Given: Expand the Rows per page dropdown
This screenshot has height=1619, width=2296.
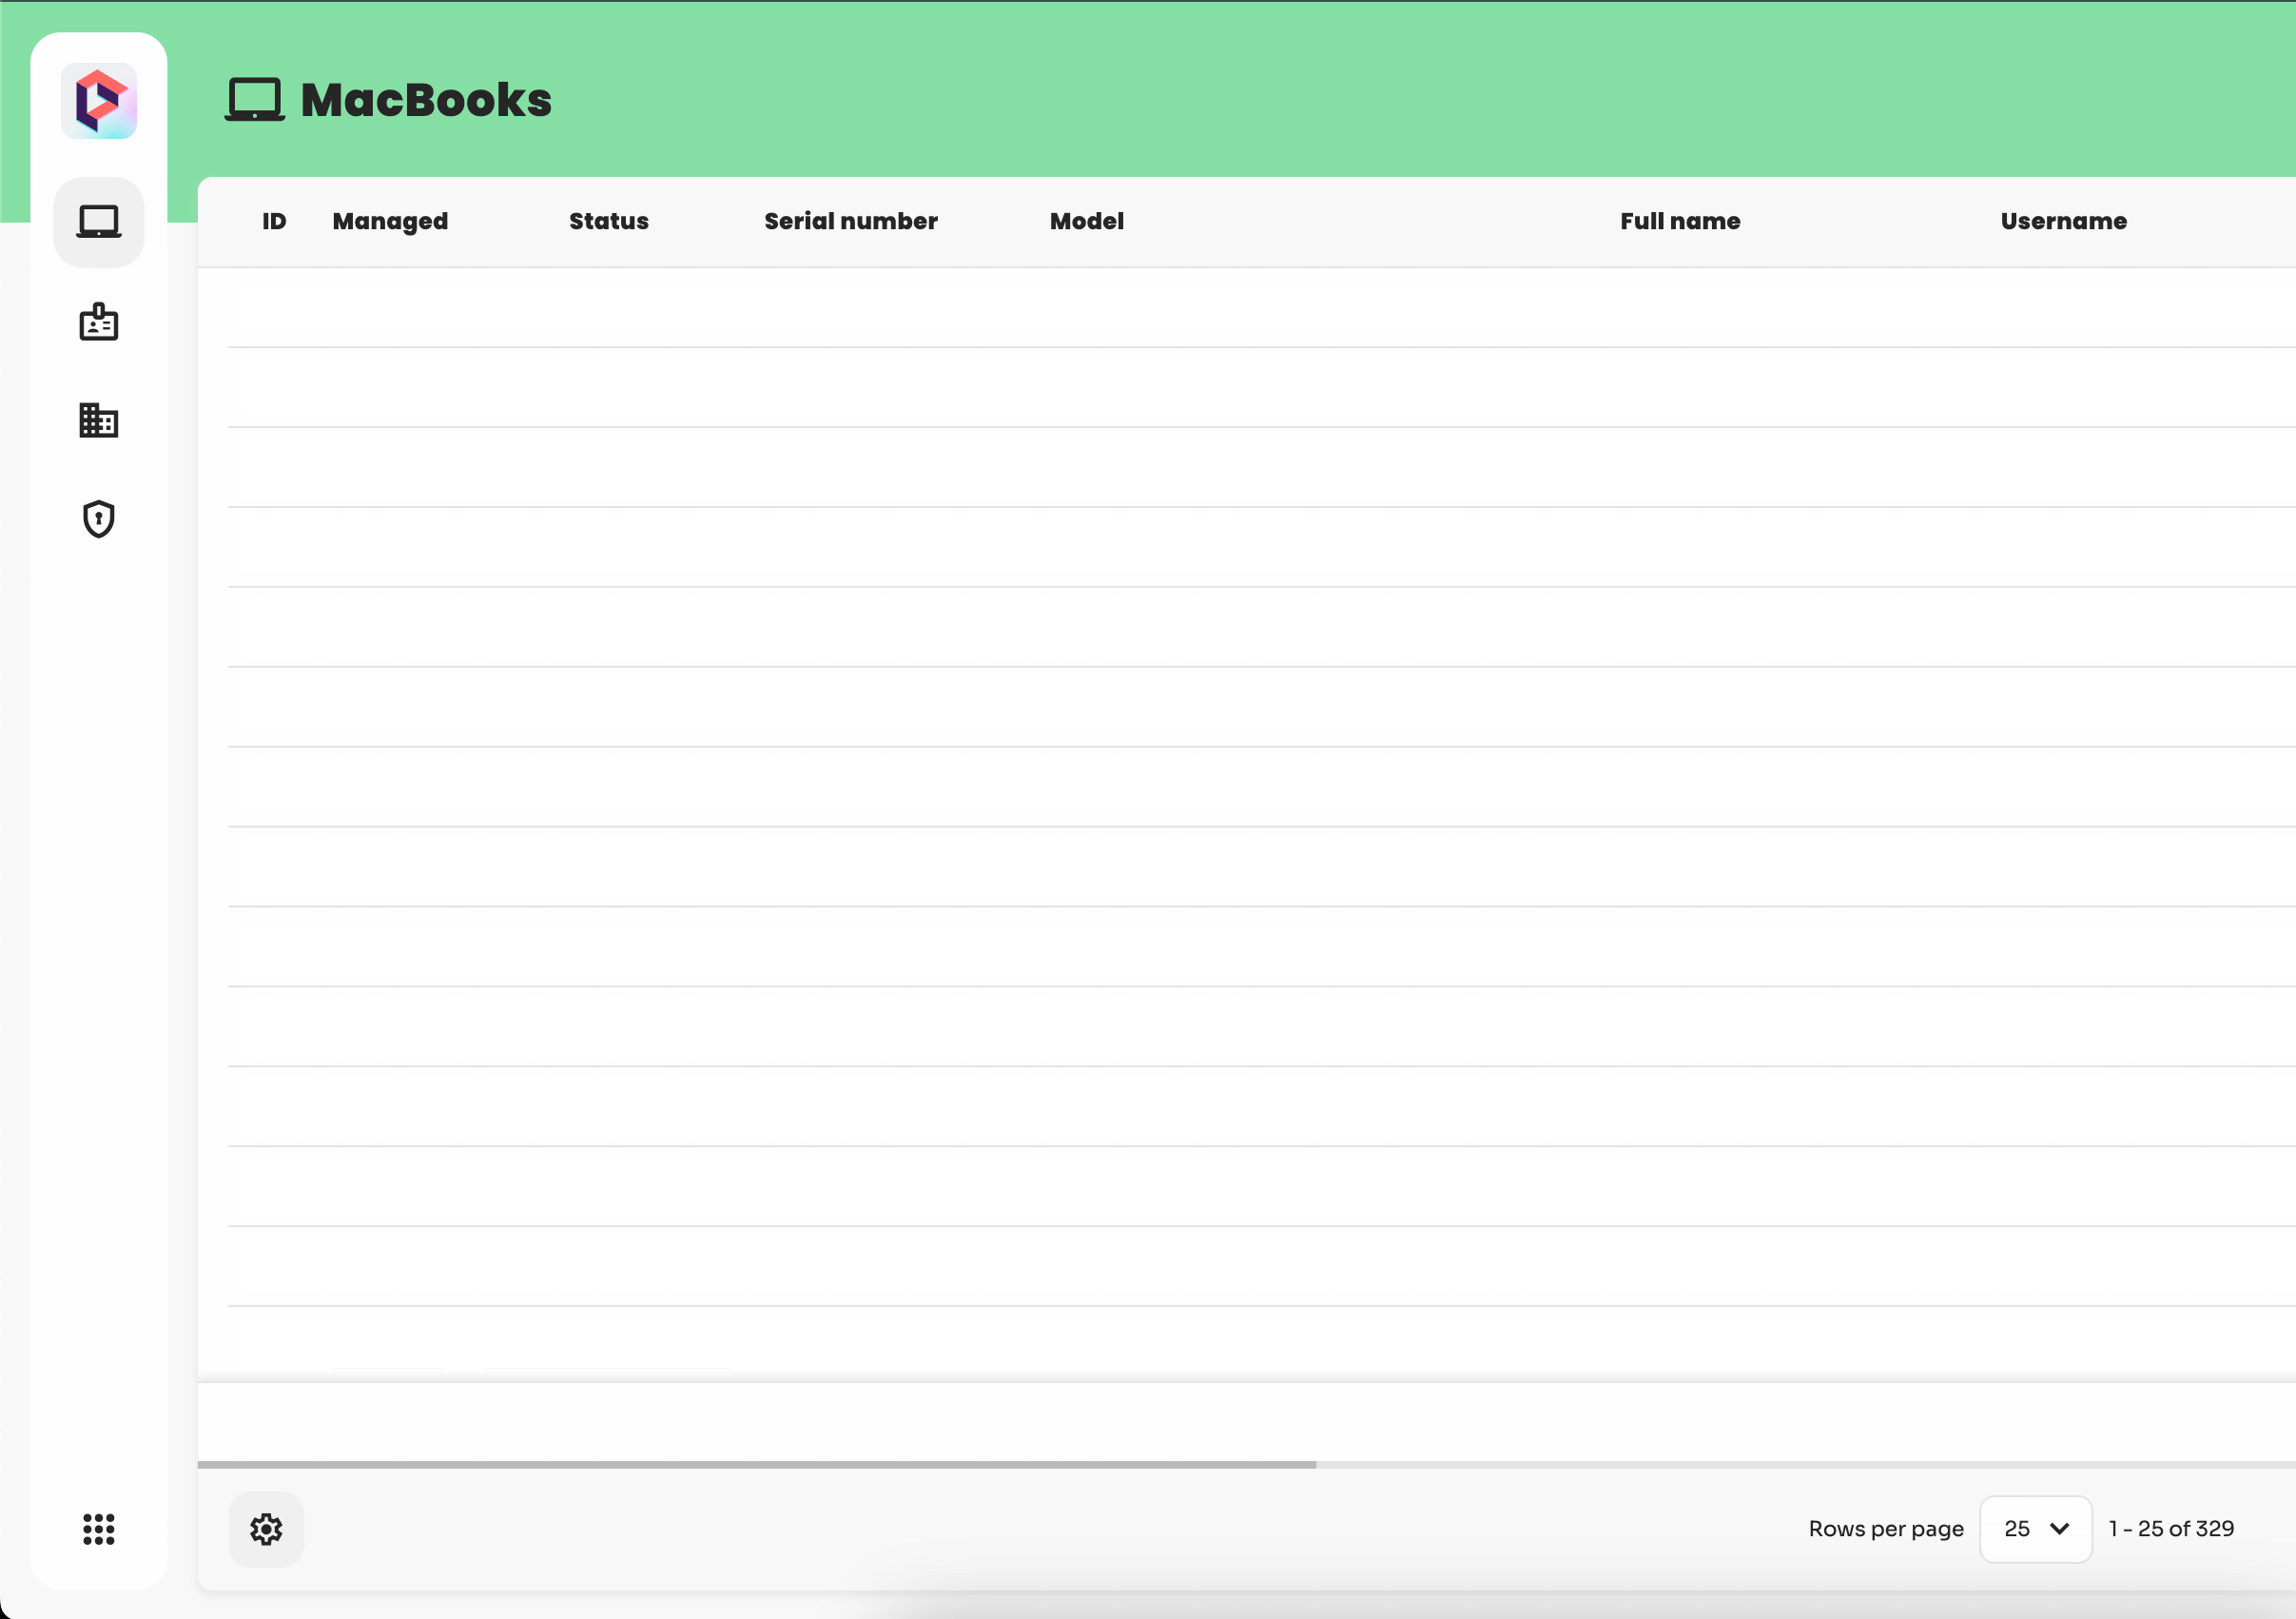Looking at the screenshot, I should (2035, 1528).
